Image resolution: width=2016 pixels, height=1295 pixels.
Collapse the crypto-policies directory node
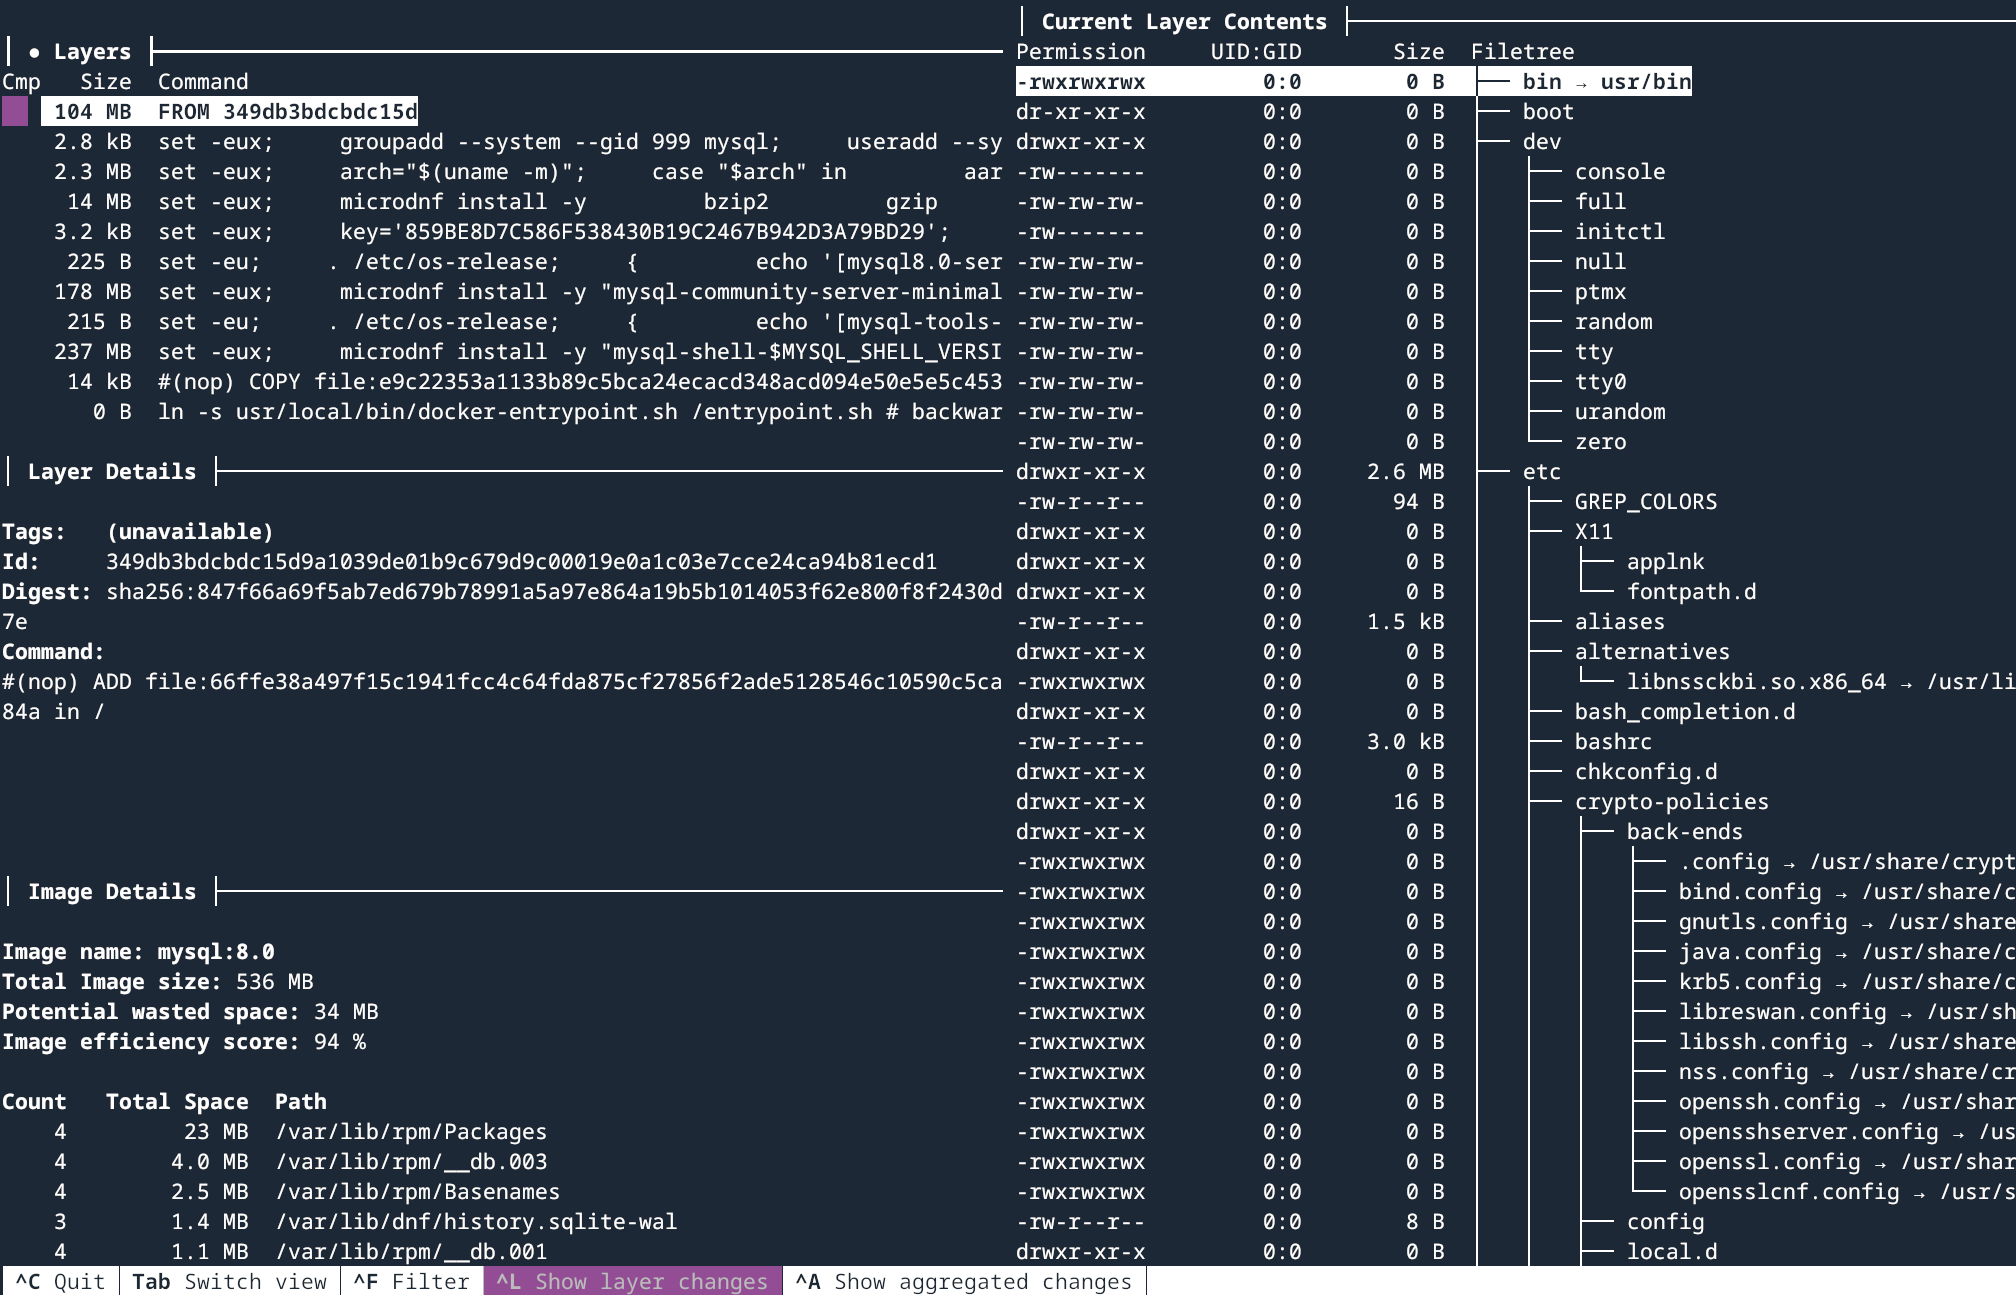1671,802
